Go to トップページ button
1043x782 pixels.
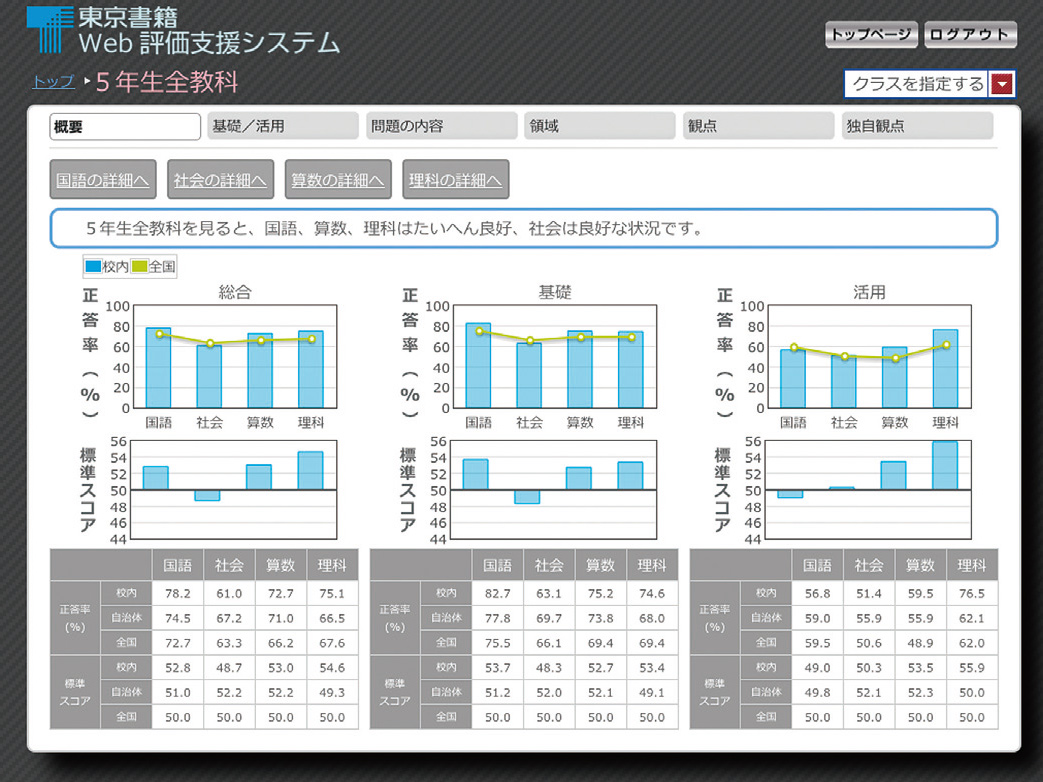(x=871, y=35)
